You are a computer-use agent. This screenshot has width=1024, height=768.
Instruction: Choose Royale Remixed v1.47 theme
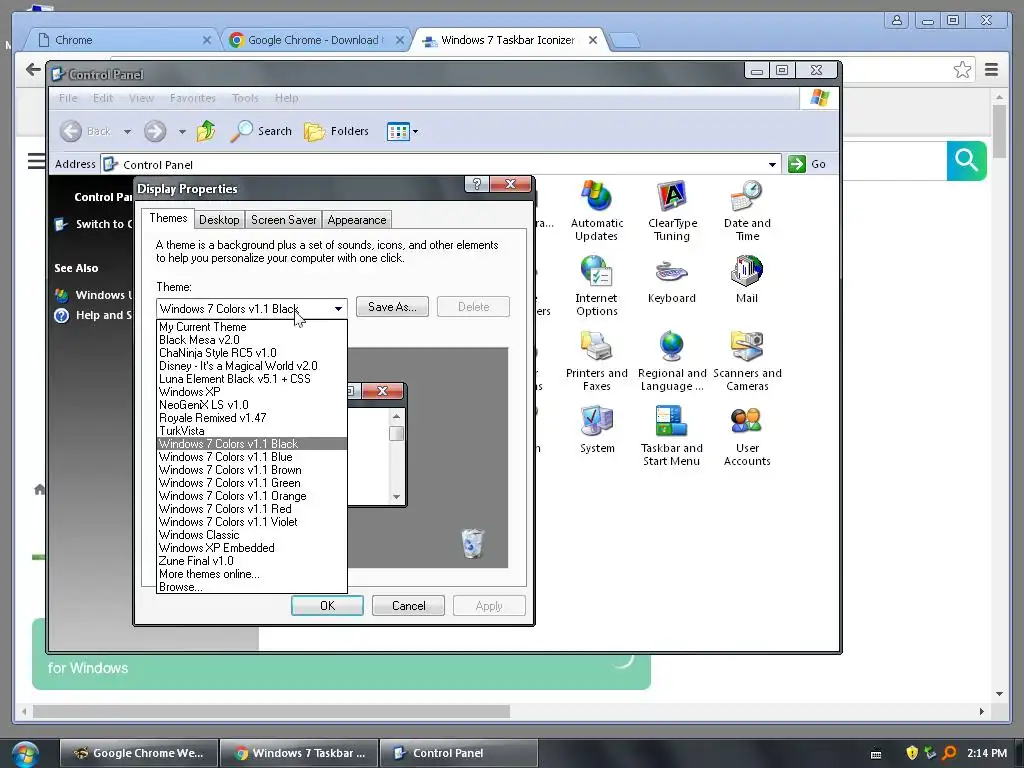tap(252, 418)
